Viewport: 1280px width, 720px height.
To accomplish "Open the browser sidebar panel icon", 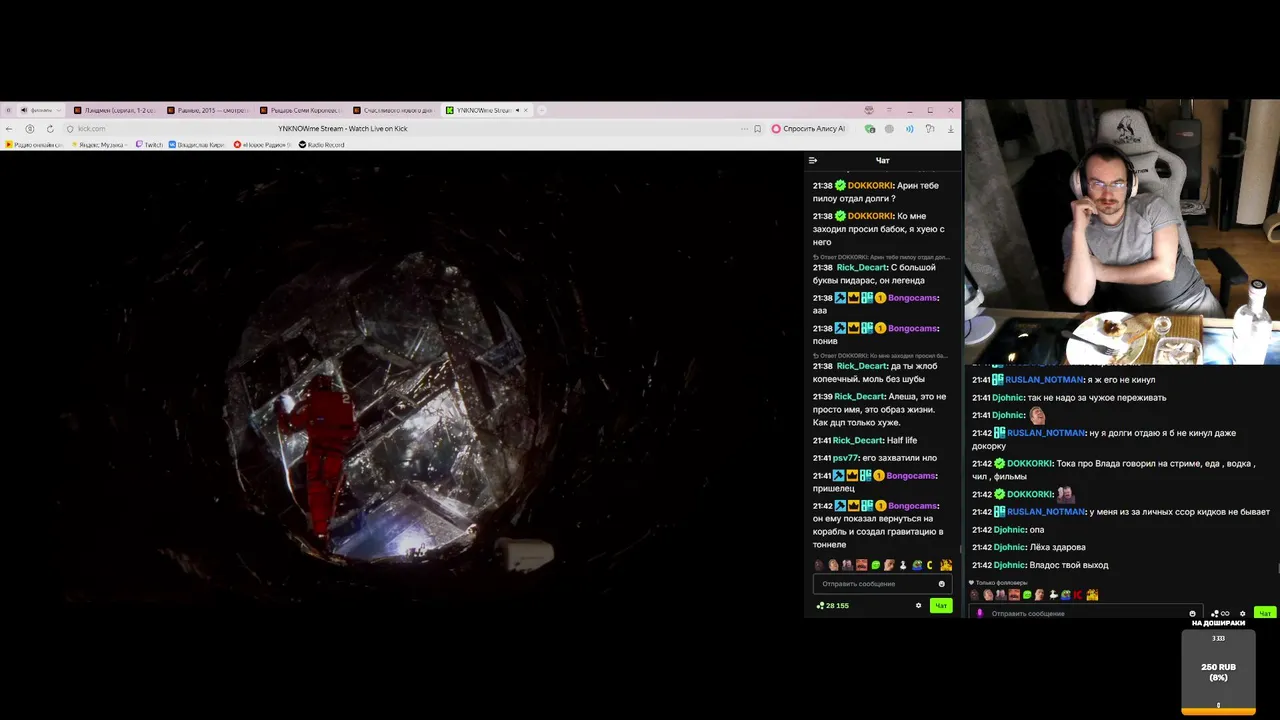I will tap(7, 110).
